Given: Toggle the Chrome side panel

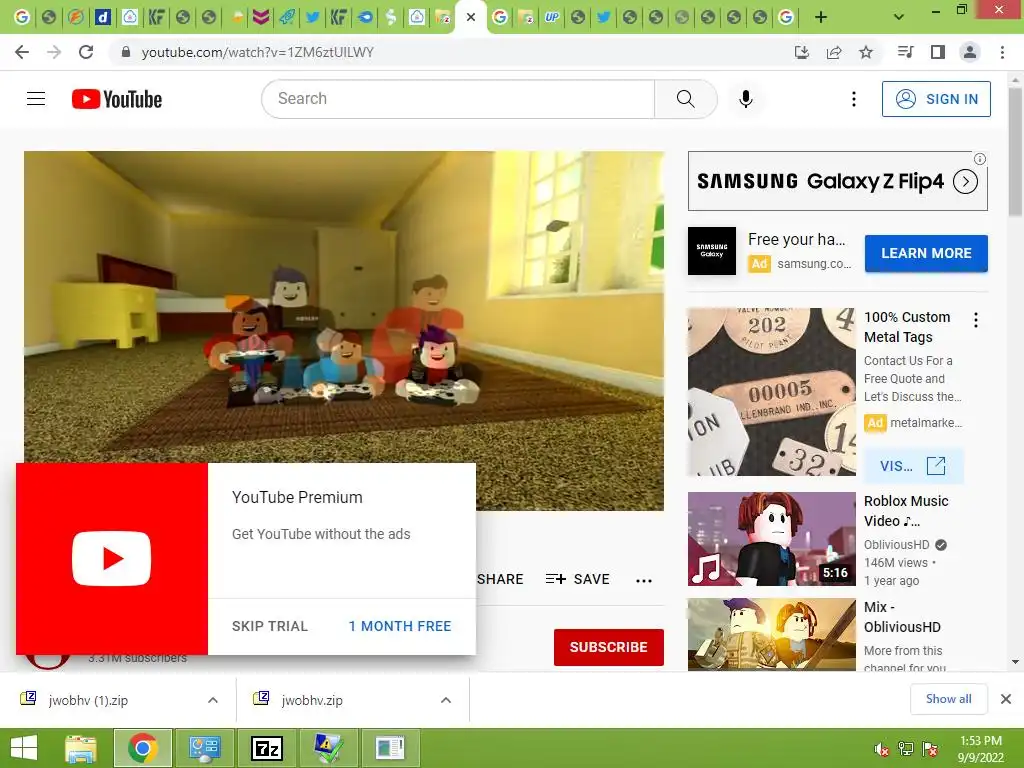Looking at the screenshot, I should [x=938, y=52].
